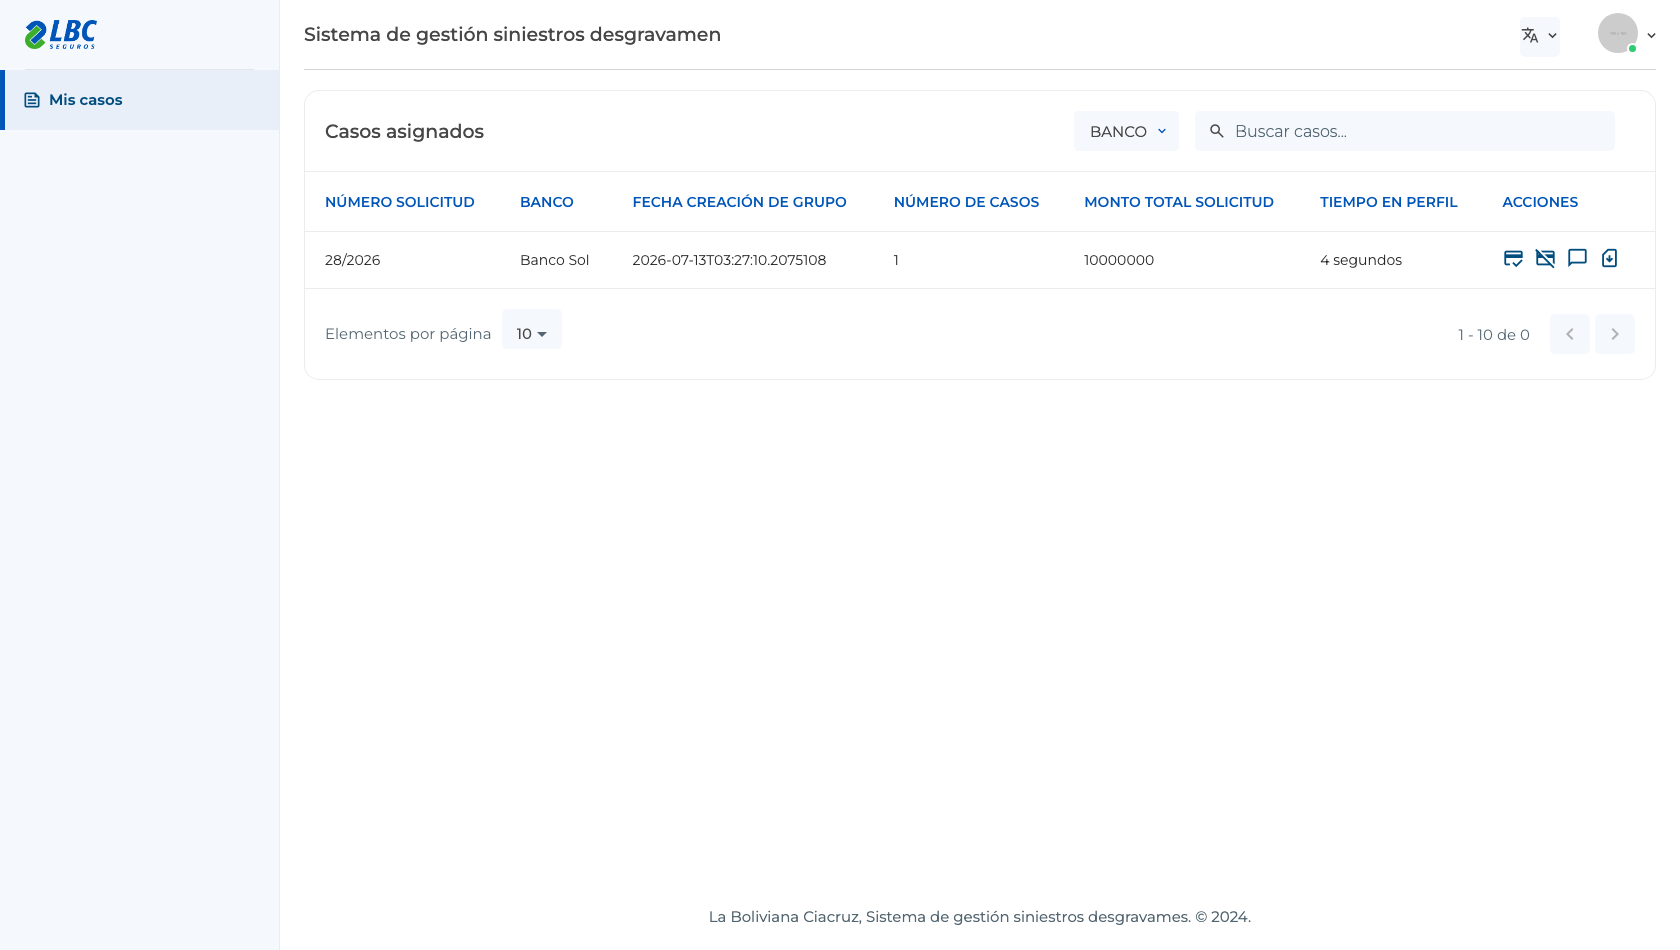Click the user avatar in header
This screenshot has width=1680, height=950.
[x=1617, y=33]
